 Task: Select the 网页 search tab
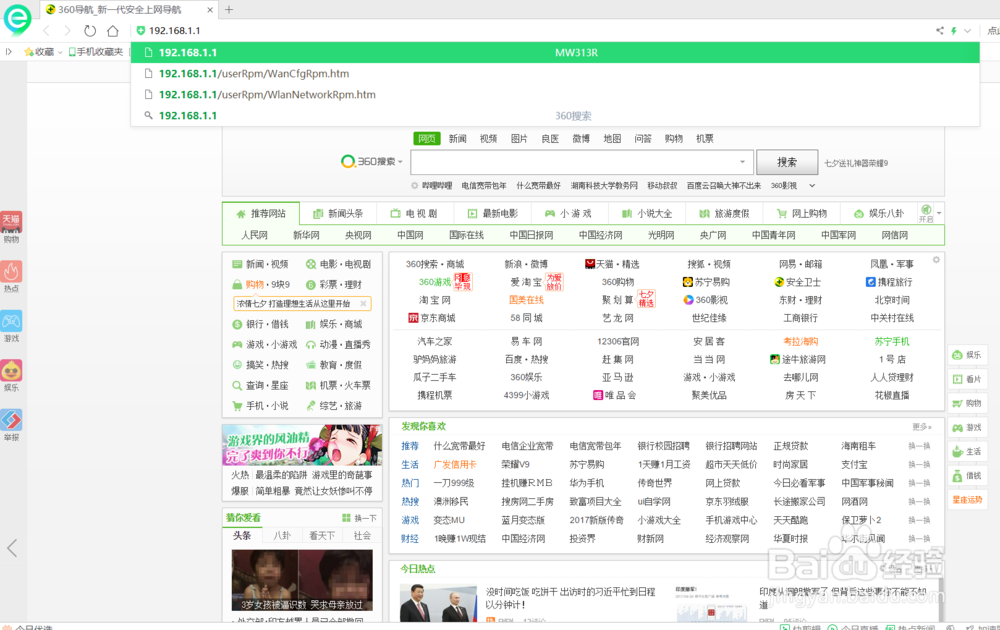coord(427,138)
